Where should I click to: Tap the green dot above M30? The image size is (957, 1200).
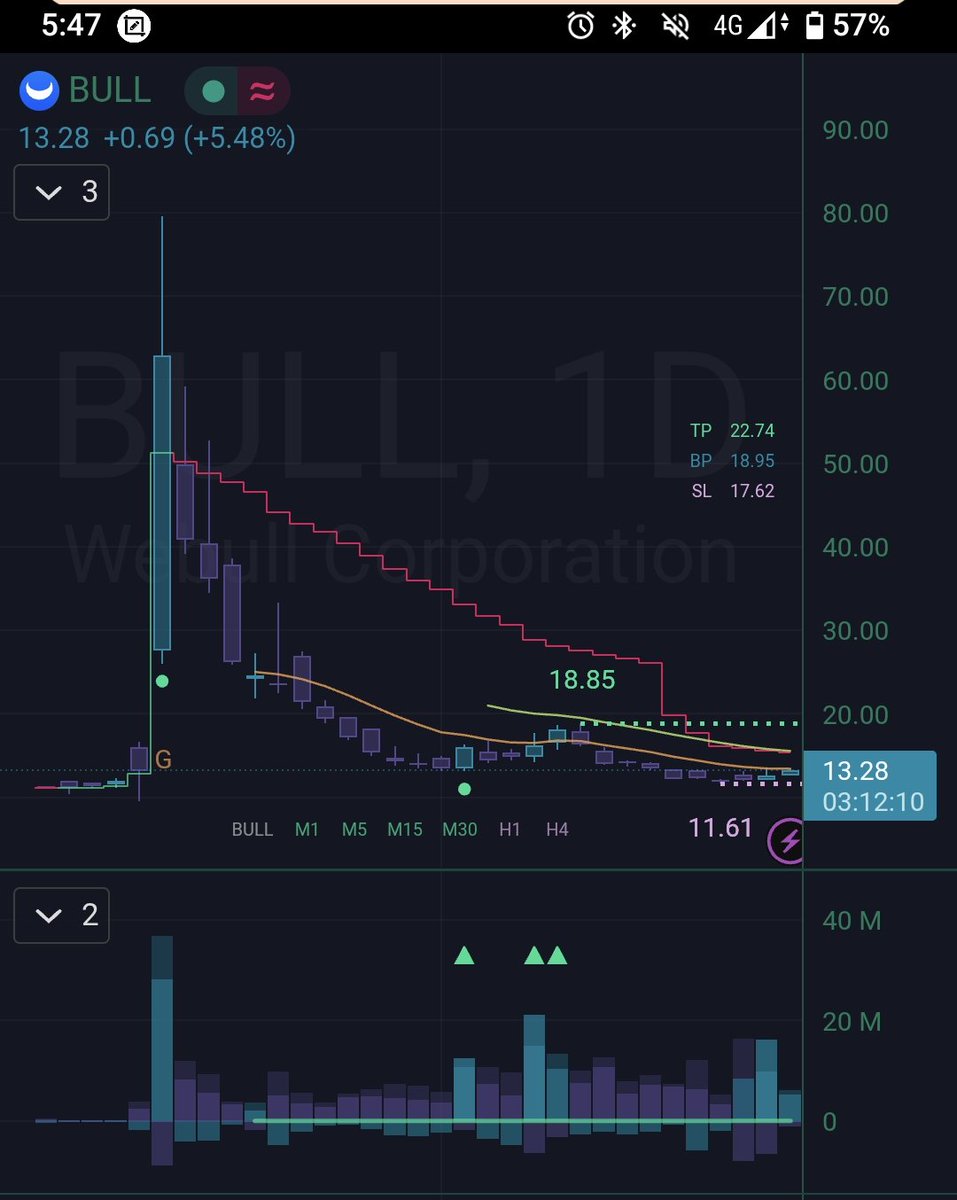pyautogui.click(x=464, y=789)
